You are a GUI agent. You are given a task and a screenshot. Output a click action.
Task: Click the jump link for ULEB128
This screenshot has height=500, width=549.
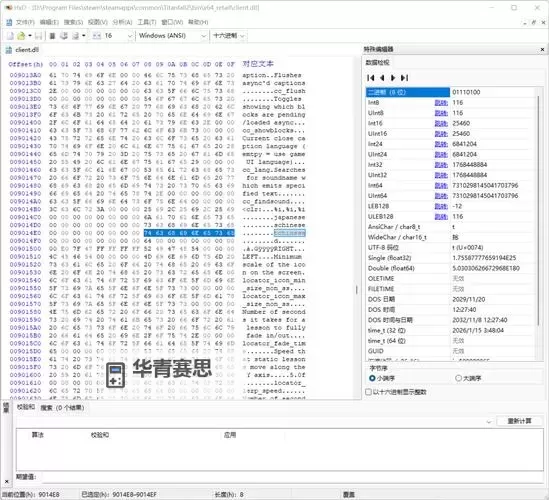coord(441,217)
